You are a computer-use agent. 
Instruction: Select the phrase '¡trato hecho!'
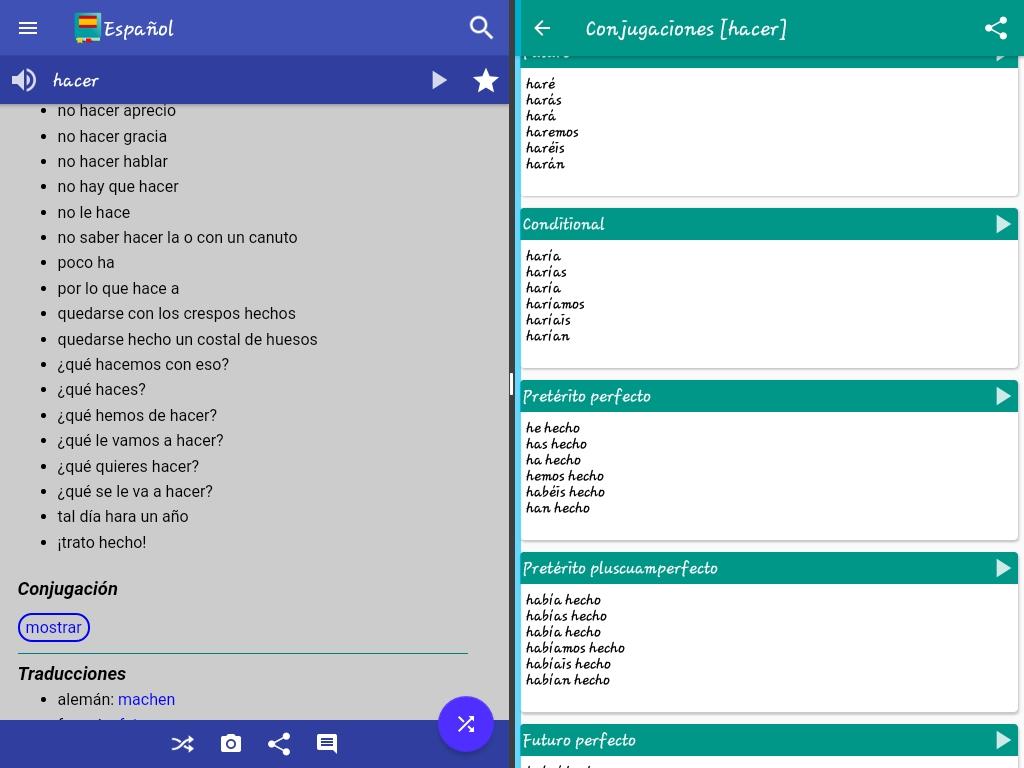click(x=101, y=542)
